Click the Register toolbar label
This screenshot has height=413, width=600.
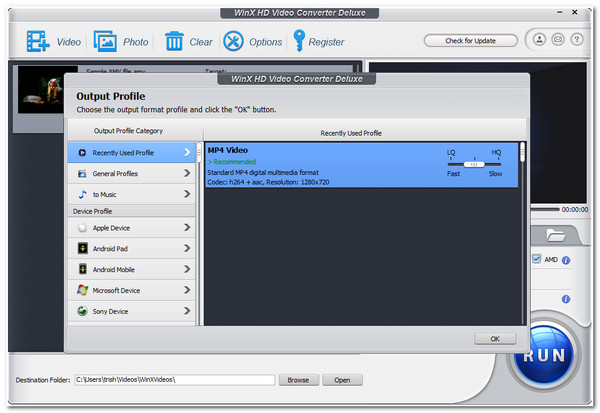[x=326, y=42]
